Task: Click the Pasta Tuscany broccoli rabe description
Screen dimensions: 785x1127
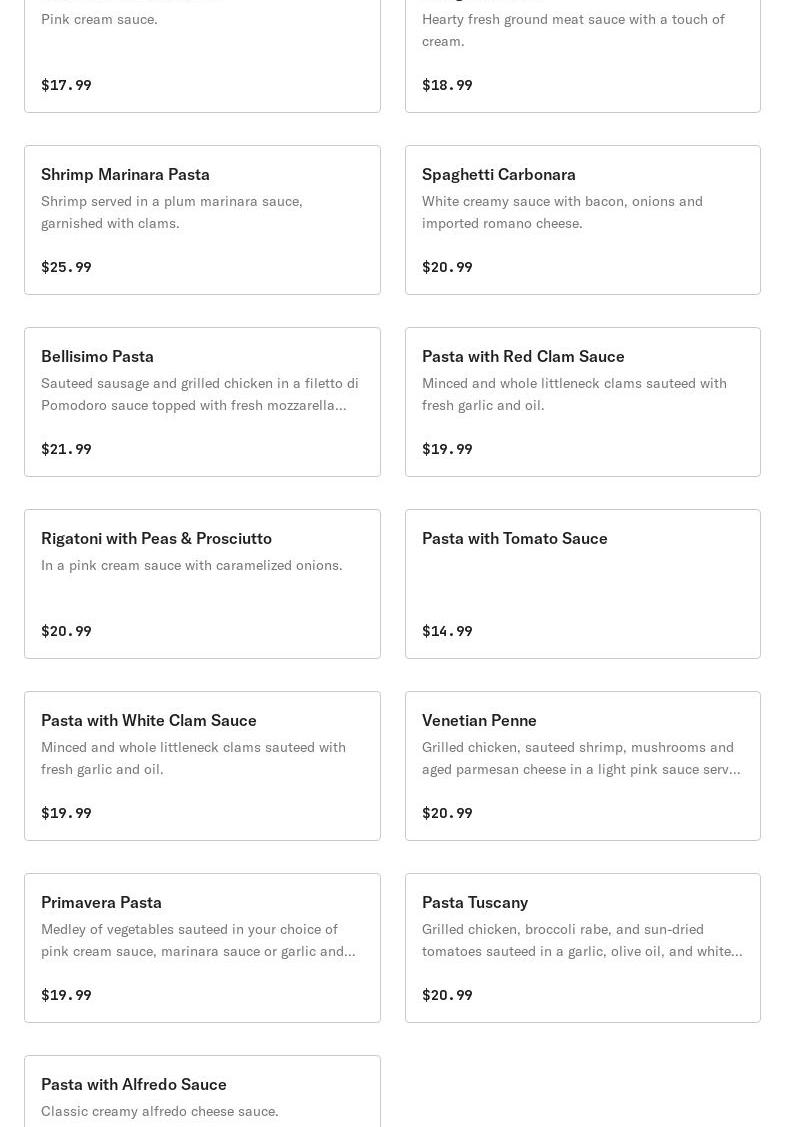Action: coord(581,940)
